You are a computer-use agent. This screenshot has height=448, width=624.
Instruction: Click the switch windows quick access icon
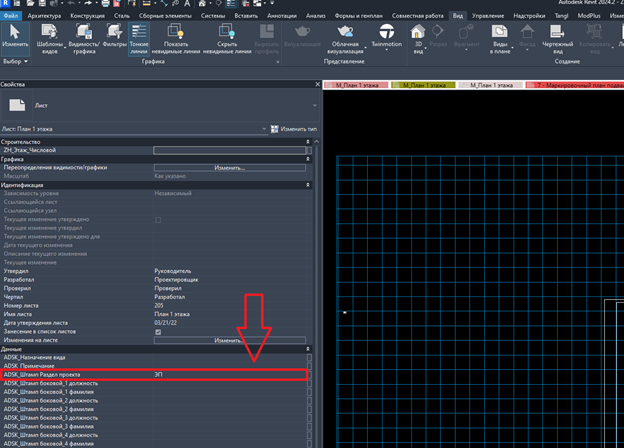coord(257,4)
